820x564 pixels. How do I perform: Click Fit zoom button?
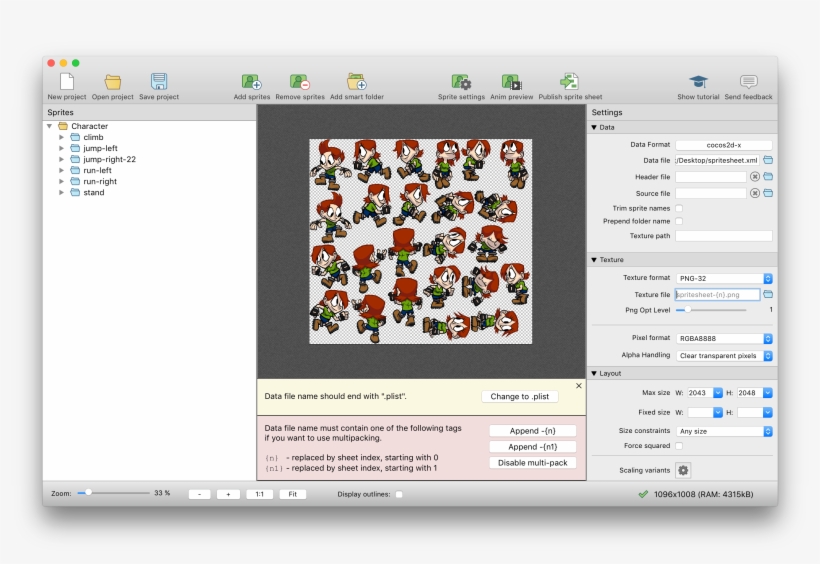point(292,494)
